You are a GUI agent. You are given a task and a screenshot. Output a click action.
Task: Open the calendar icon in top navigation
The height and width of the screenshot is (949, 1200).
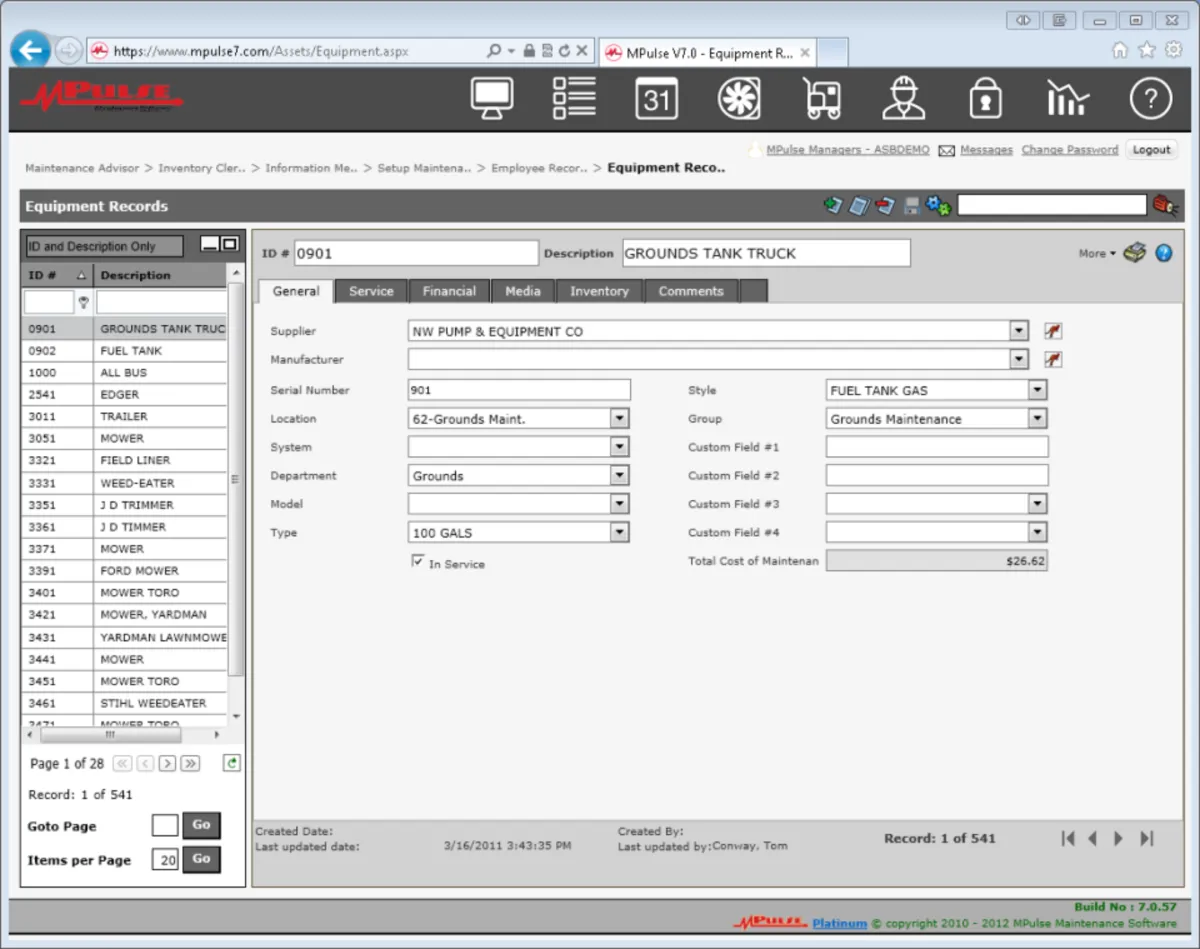click(x=656, y=99)
